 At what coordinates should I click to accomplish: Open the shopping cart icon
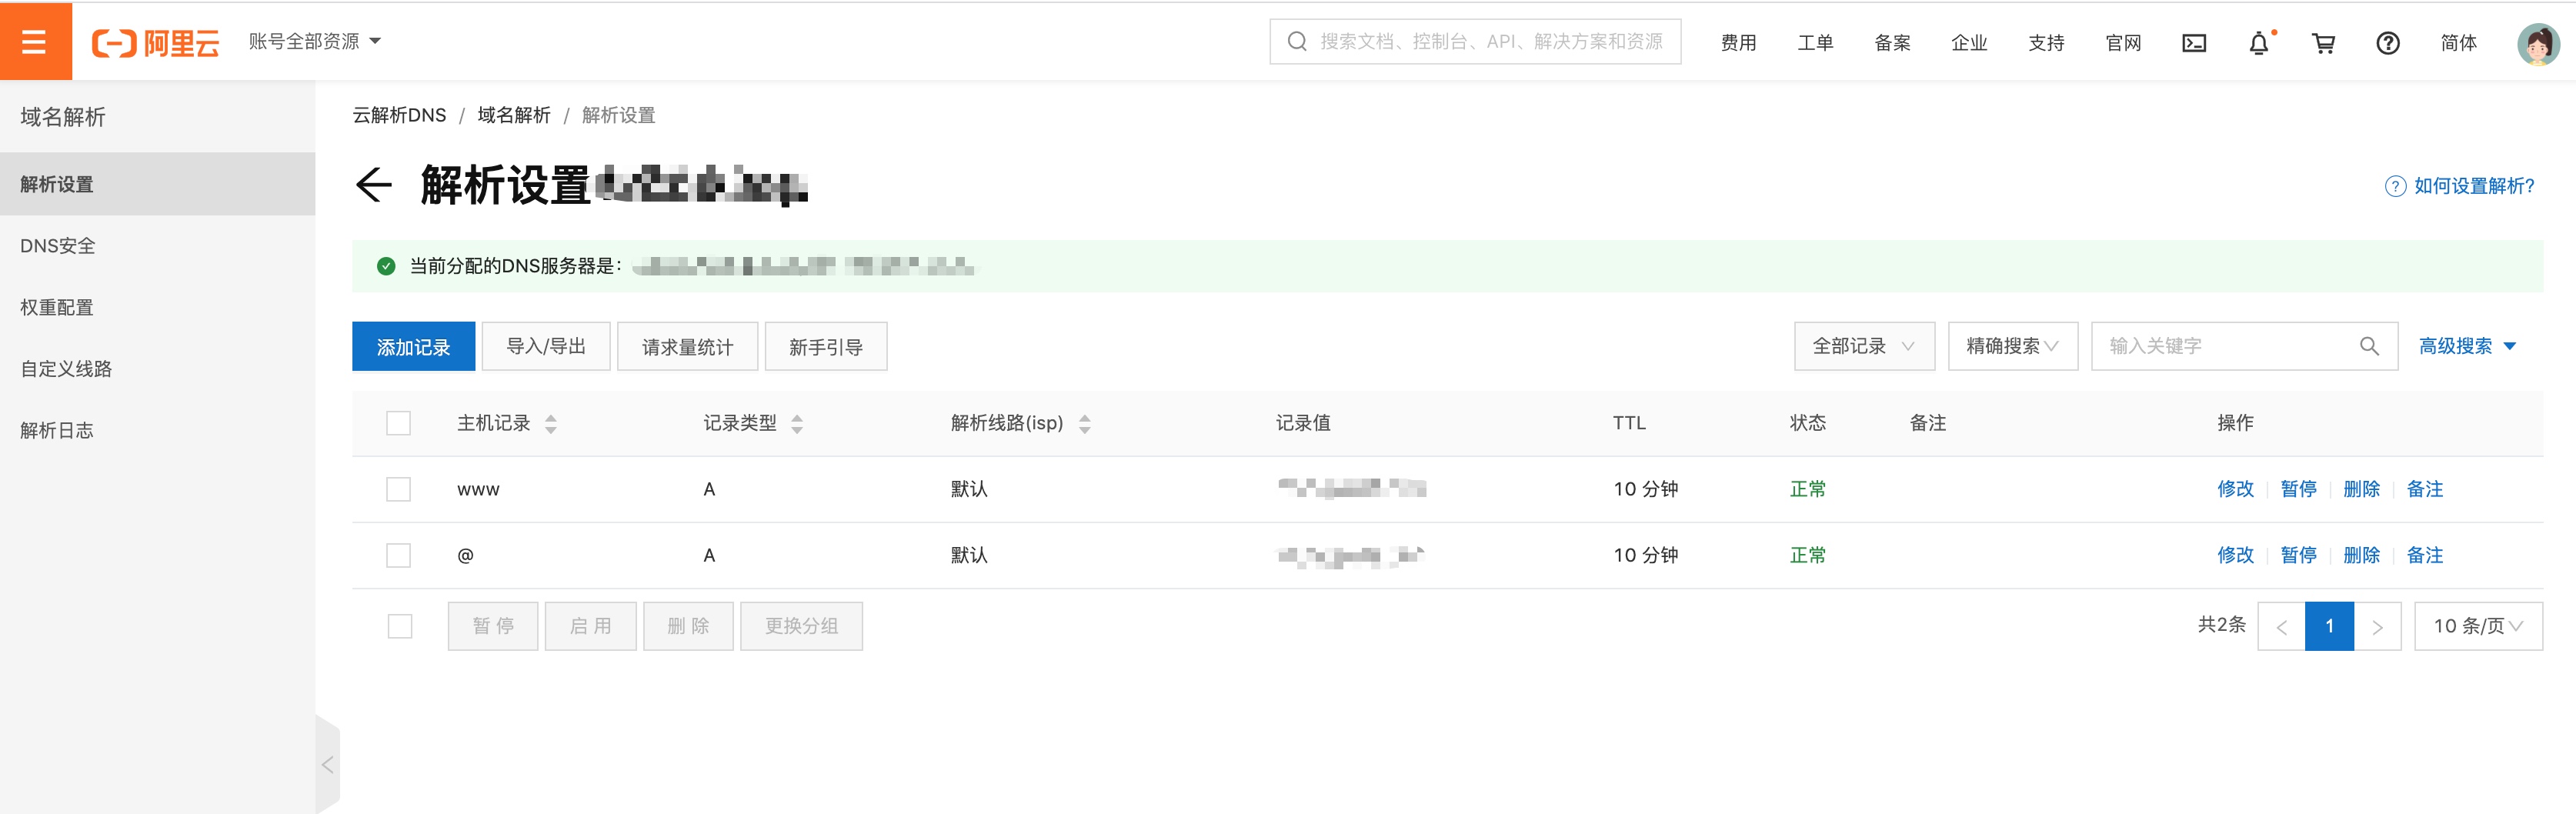2323,43
